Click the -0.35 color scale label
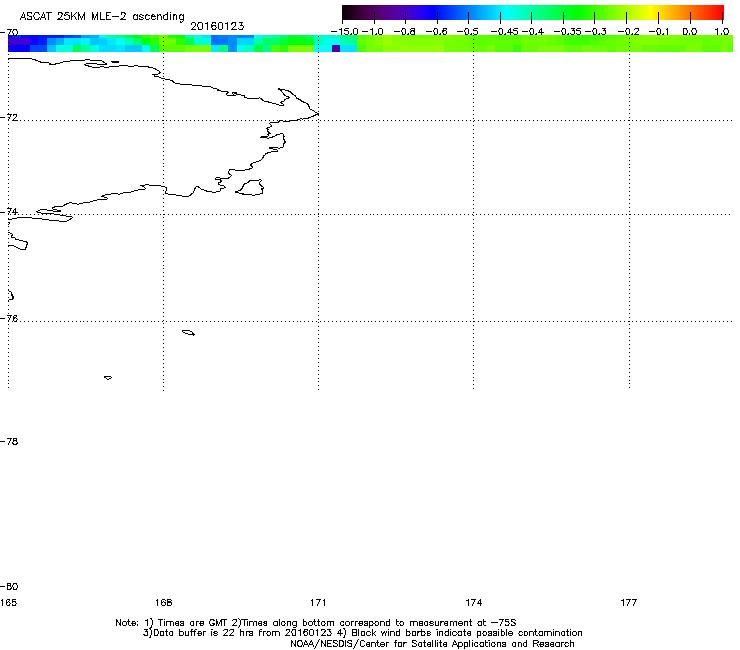 (x=567, y=32)
